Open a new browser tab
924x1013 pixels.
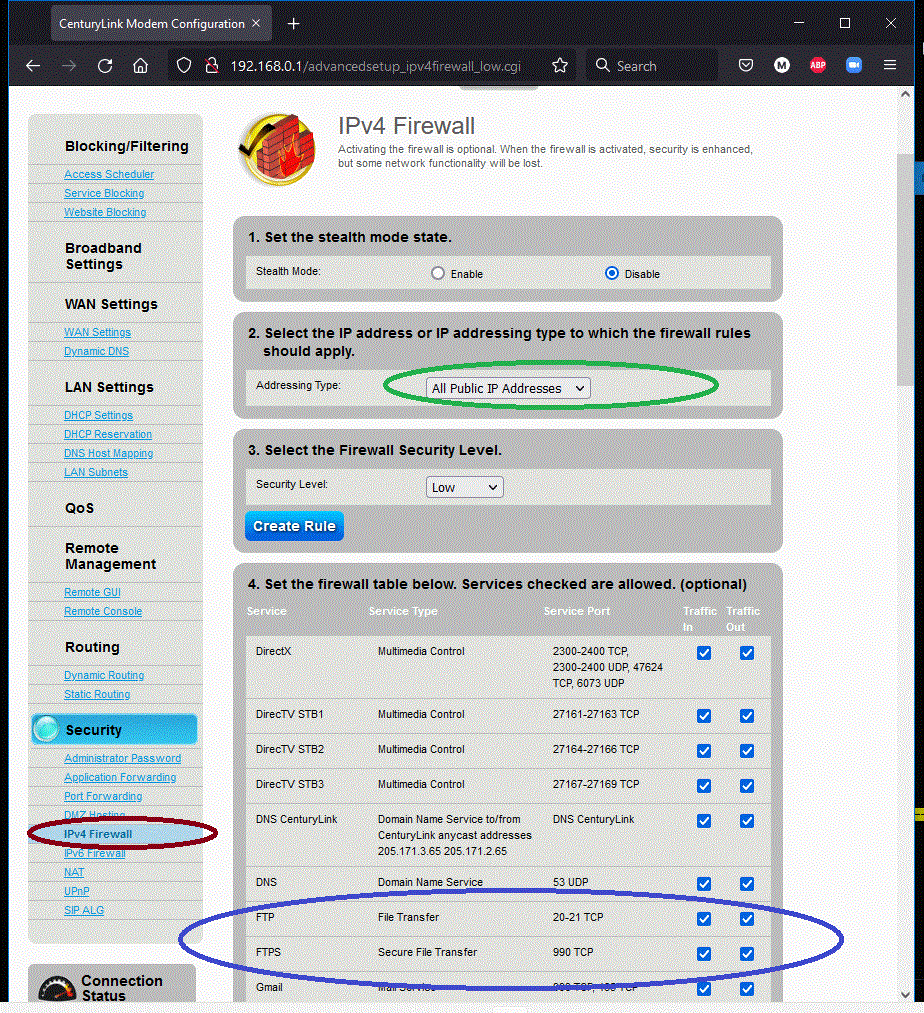[x=293, y=23]
